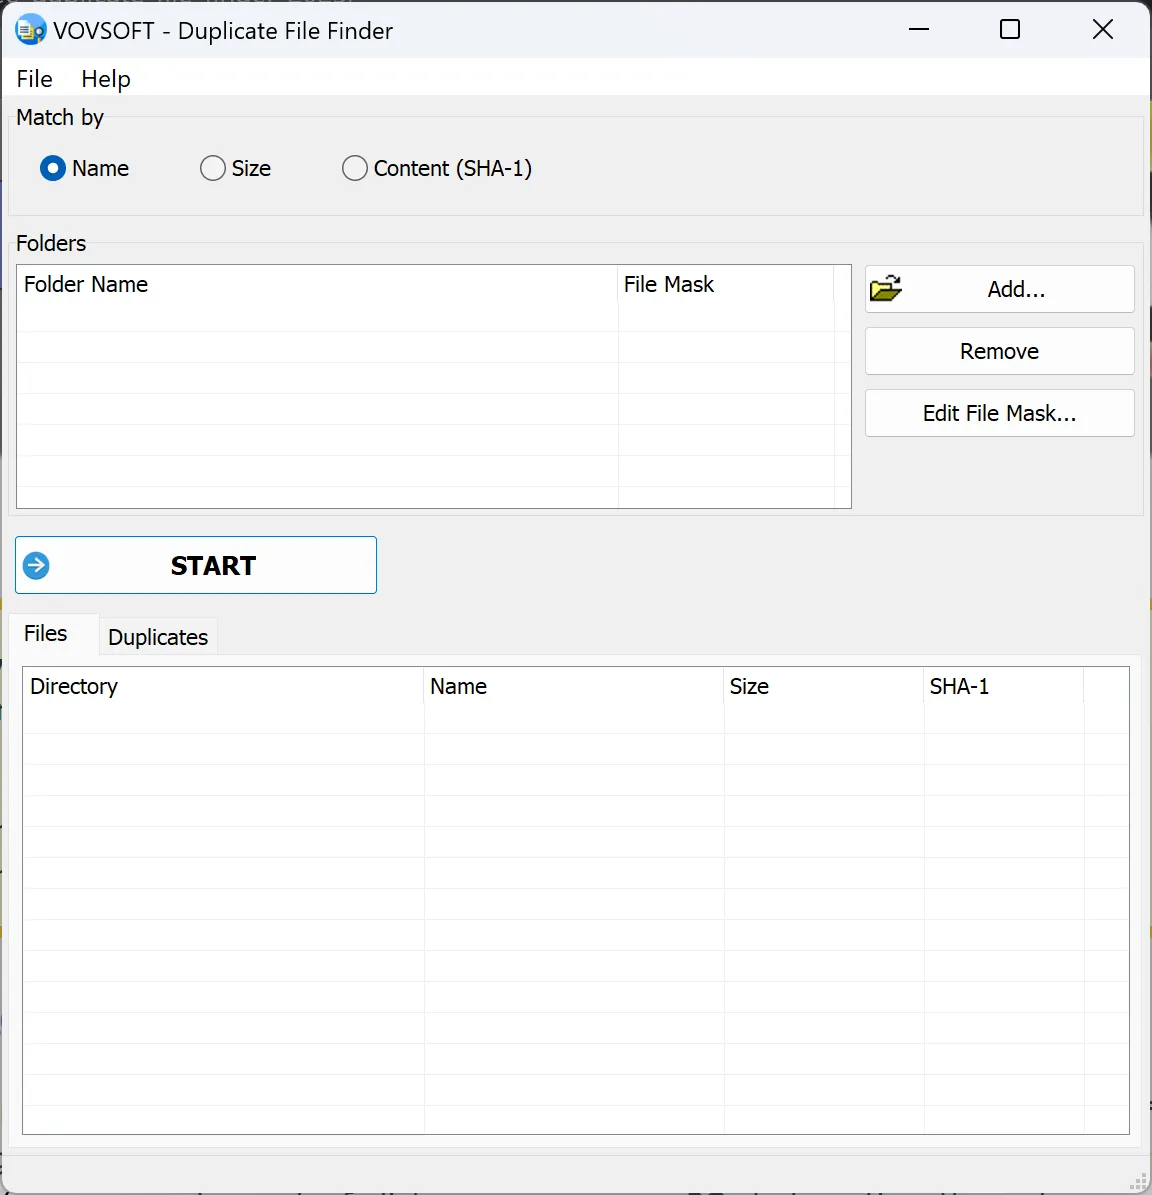The image size is (1152, 1195).
Task: Click the VOVSOFT app icon in title bar
Action: tap(30, 30)
